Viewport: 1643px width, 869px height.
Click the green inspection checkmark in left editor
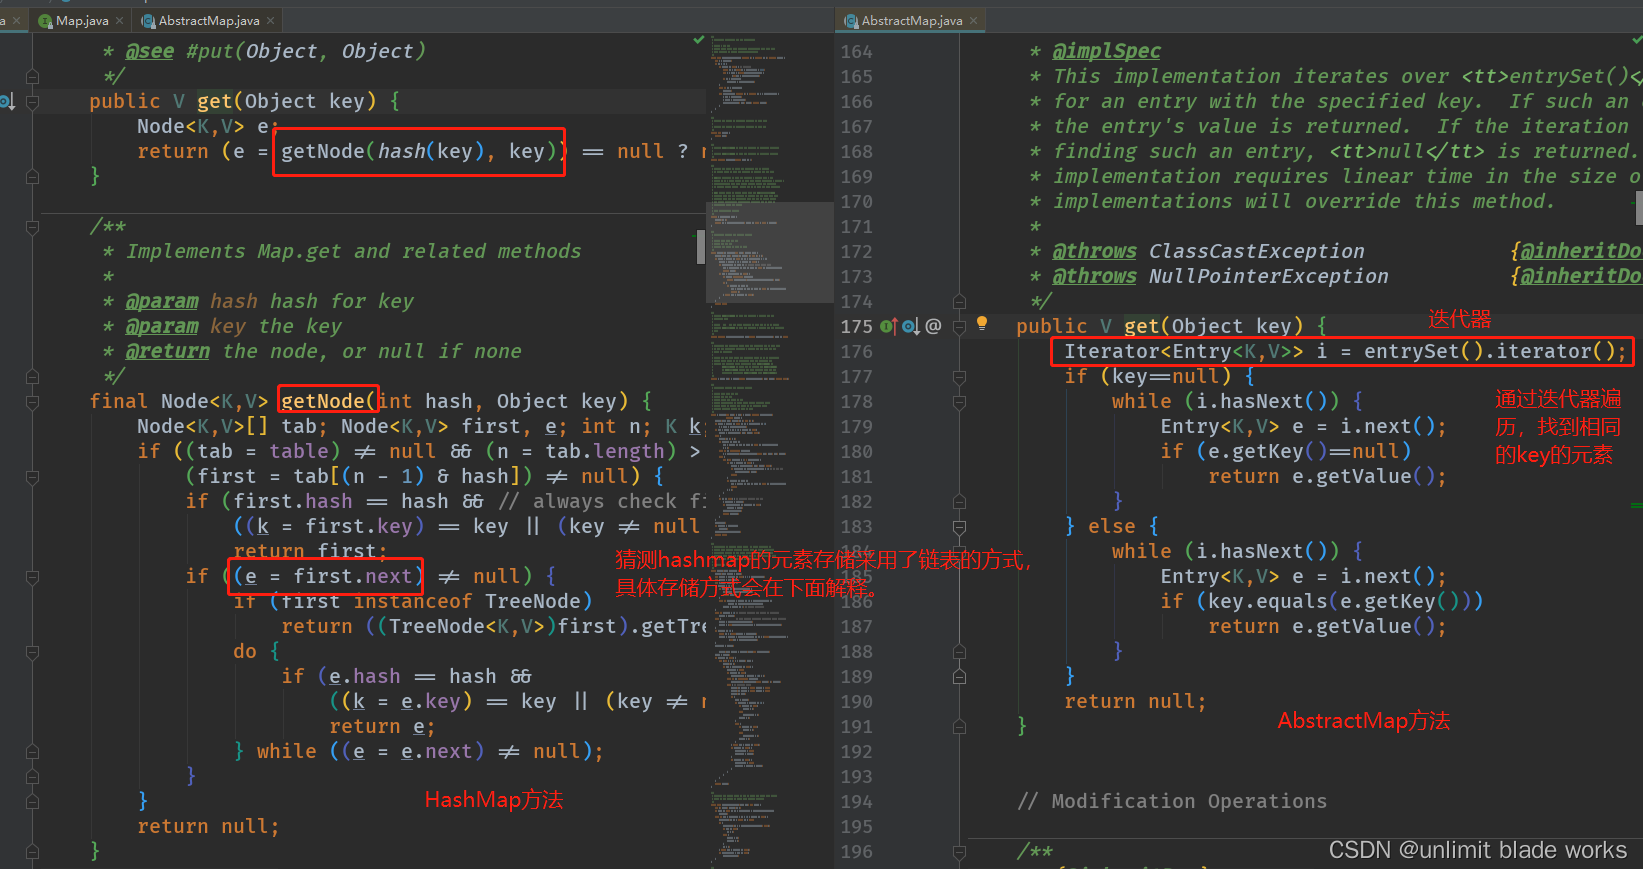(699, 40)
